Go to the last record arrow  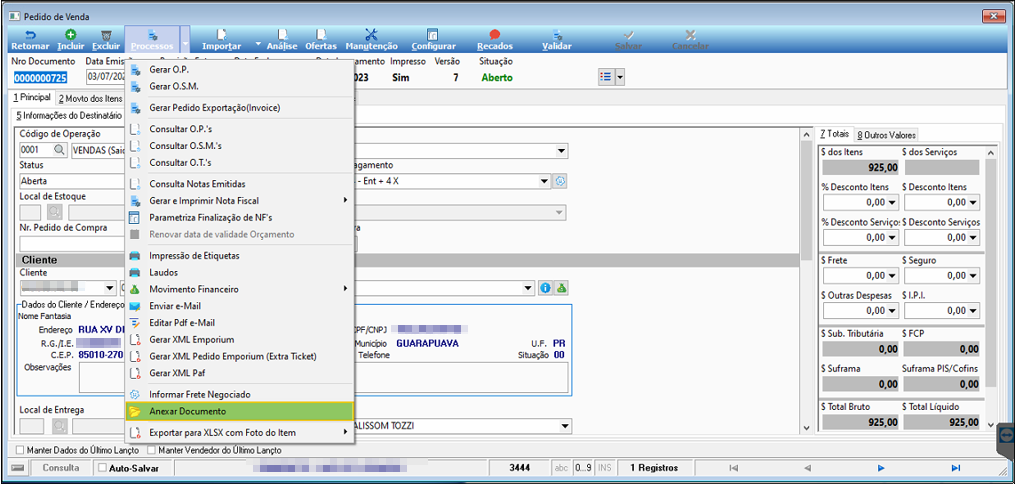pyautogui.click(x=955, y=468)
